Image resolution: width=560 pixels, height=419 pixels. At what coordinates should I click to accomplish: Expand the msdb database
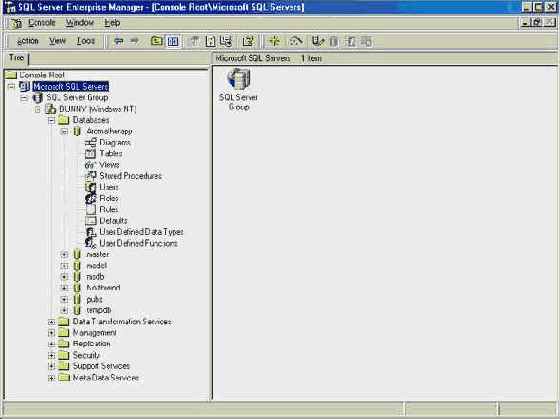(64, 277)
